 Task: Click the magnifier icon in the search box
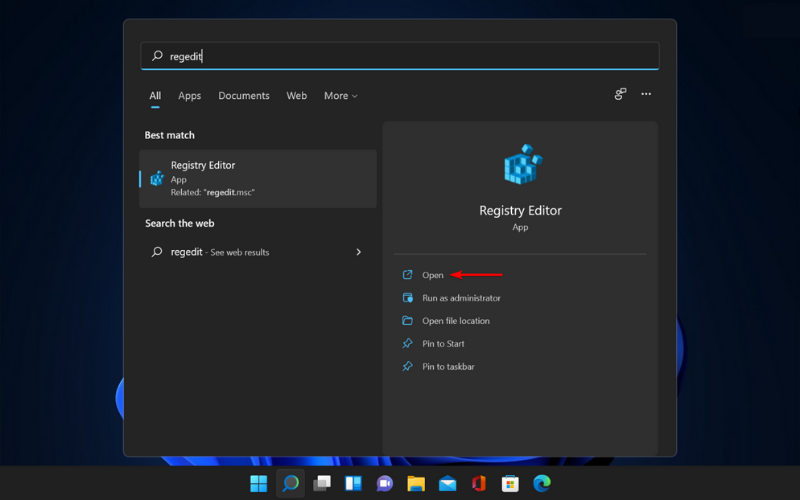157,56
